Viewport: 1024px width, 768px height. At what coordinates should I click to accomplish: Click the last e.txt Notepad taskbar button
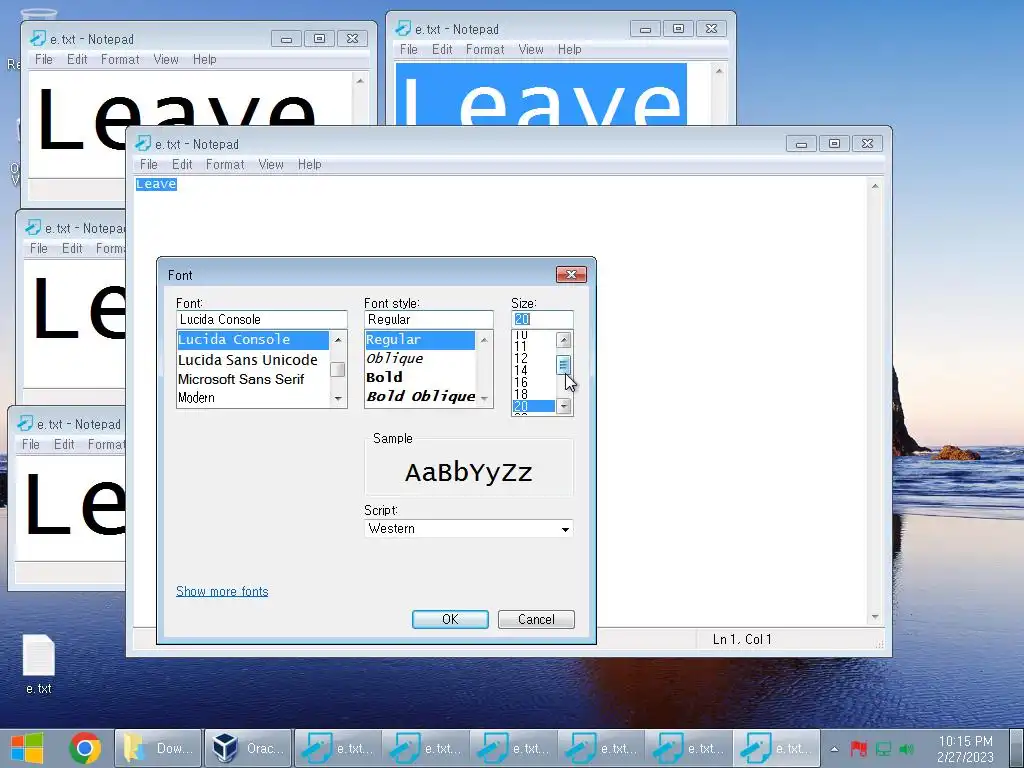[776, 748]
